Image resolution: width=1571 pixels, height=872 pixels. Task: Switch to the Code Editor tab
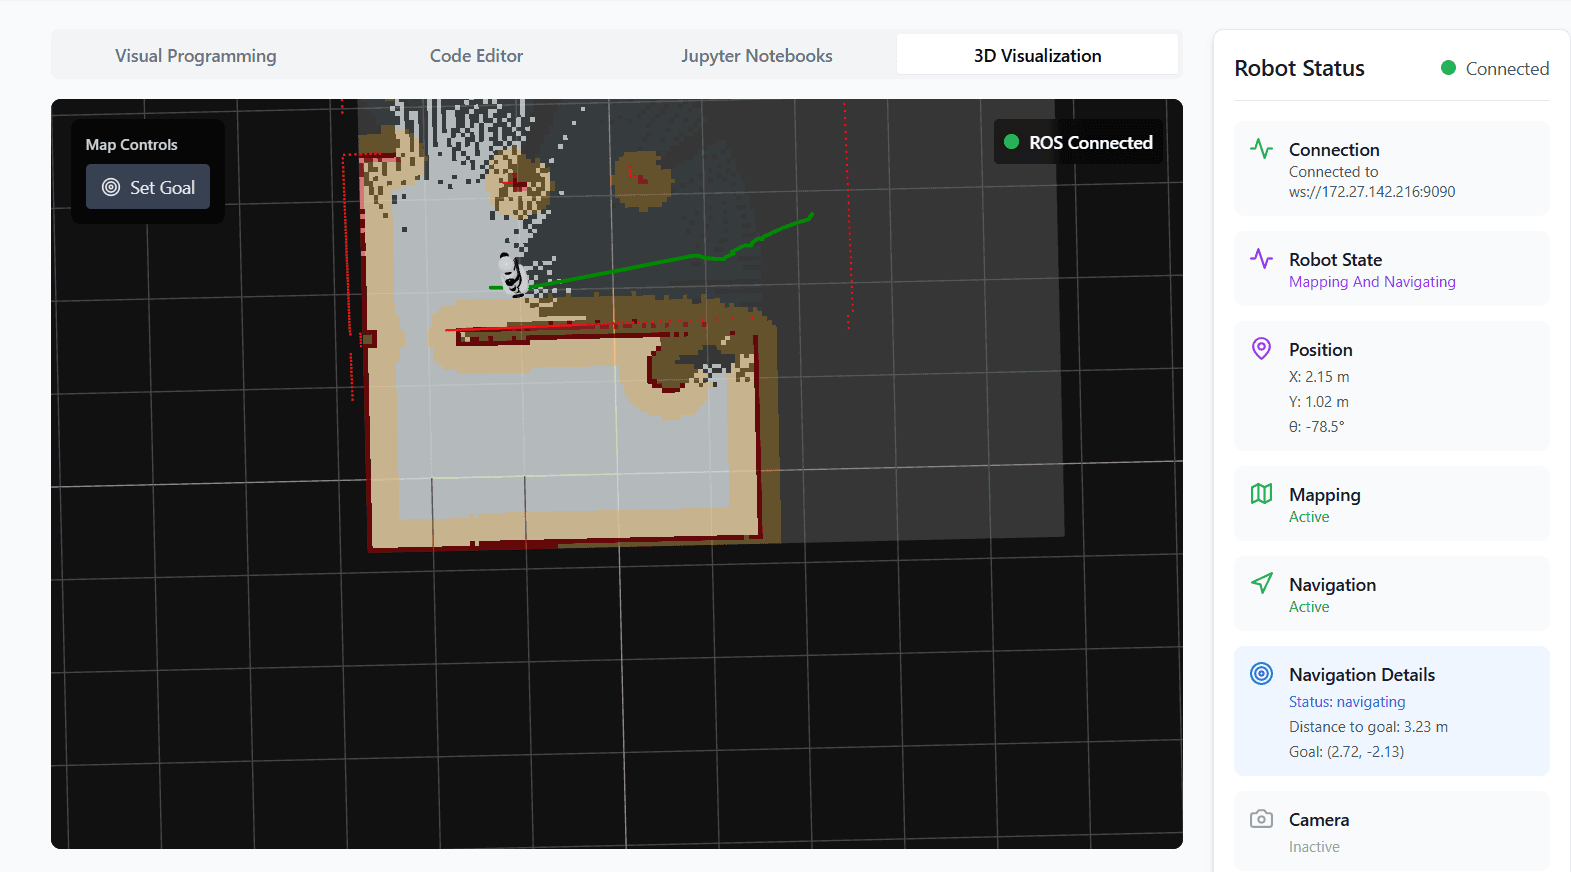(x=477, y=56)
